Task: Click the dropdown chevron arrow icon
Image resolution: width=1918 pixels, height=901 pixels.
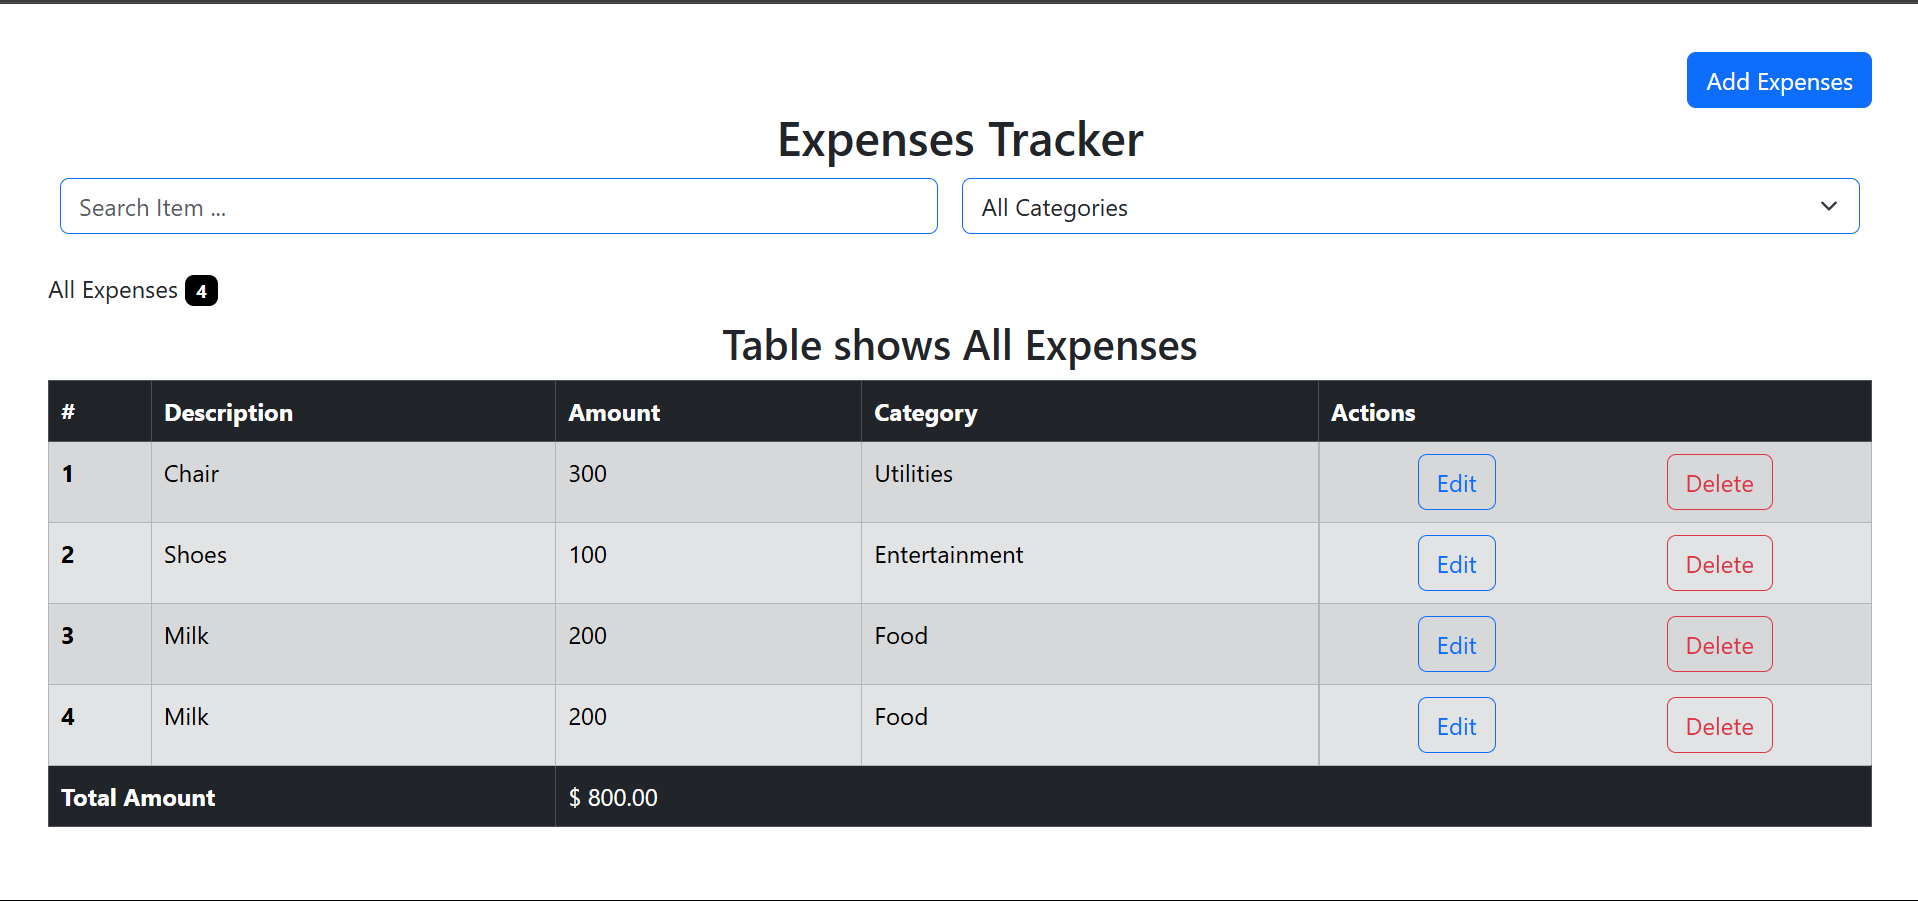Action: coord(1828,207)
